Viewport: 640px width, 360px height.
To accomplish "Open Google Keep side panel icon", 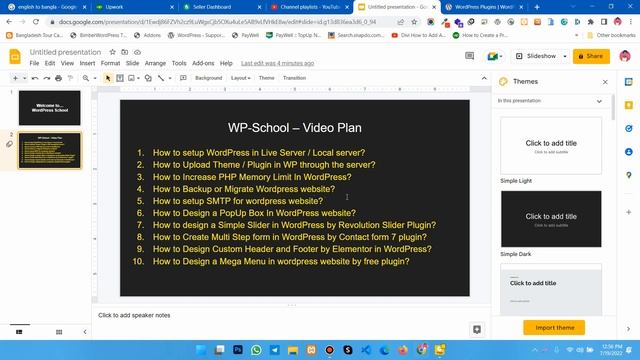I will [x=629, y=105].
